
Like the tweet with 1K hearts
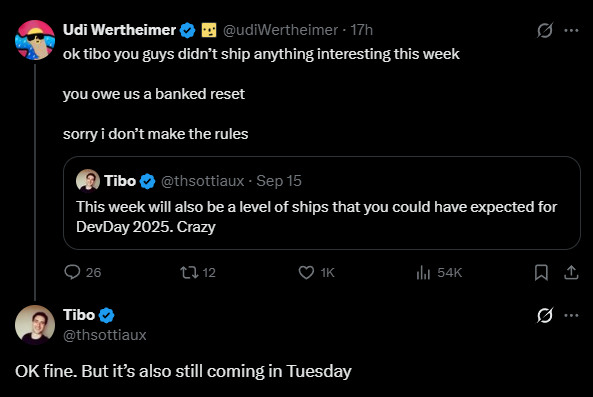[306, 272]
